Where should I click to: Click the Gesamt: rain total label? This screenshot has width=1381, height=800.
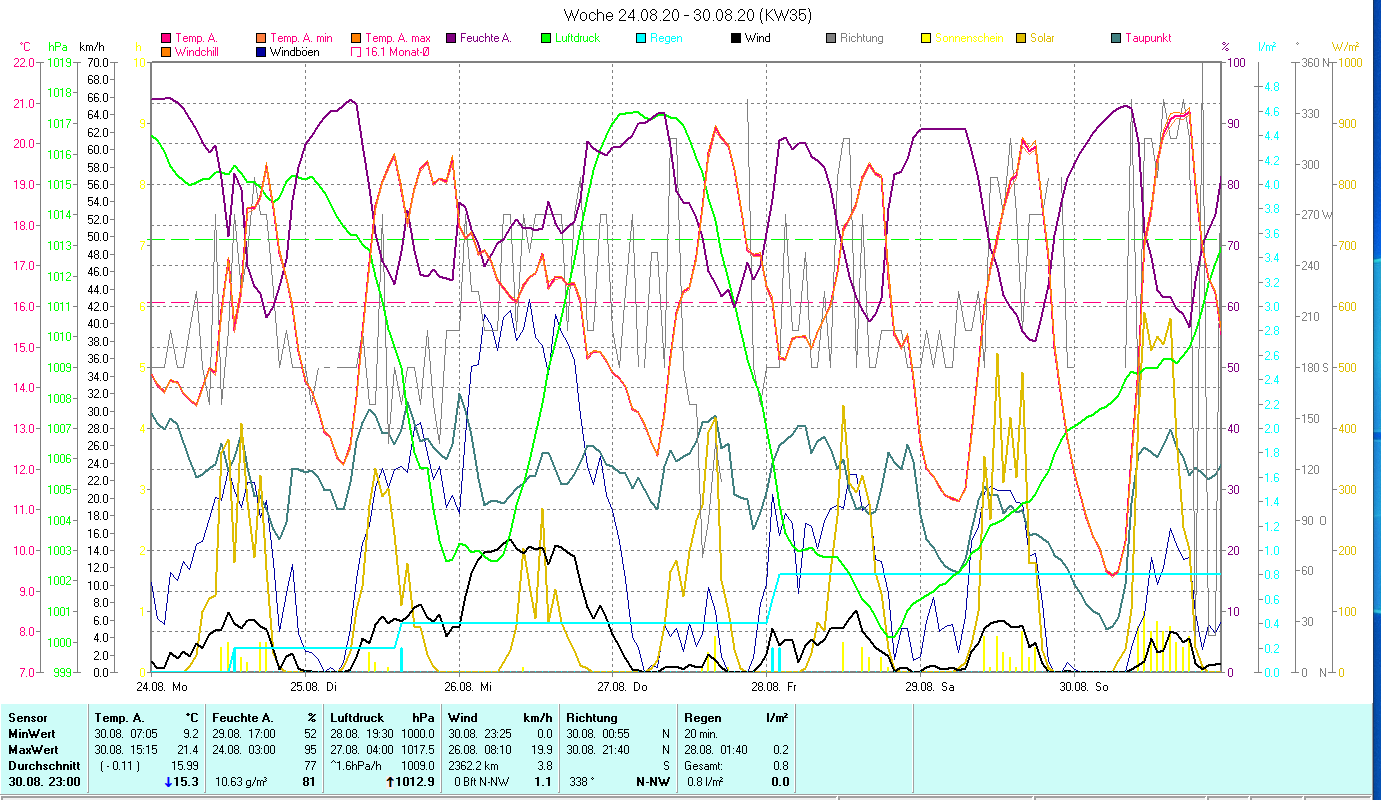click(x=706, y=766)
